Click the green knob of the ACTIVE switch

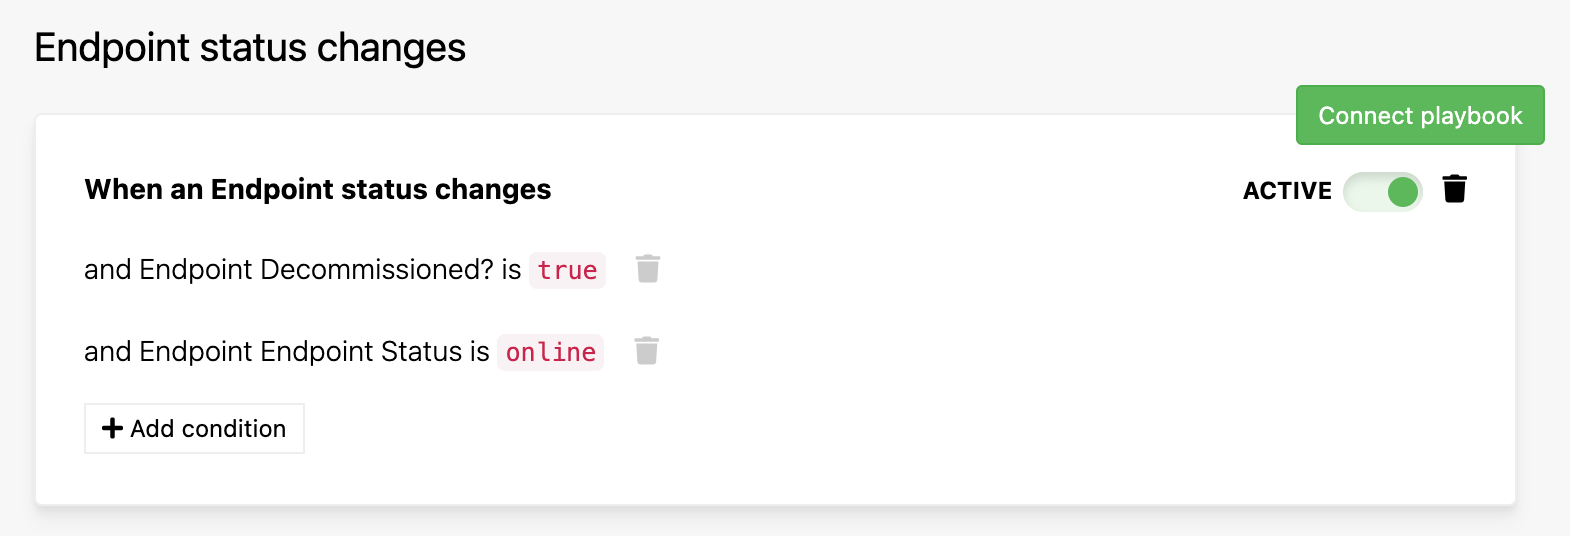pos(1403,191)
